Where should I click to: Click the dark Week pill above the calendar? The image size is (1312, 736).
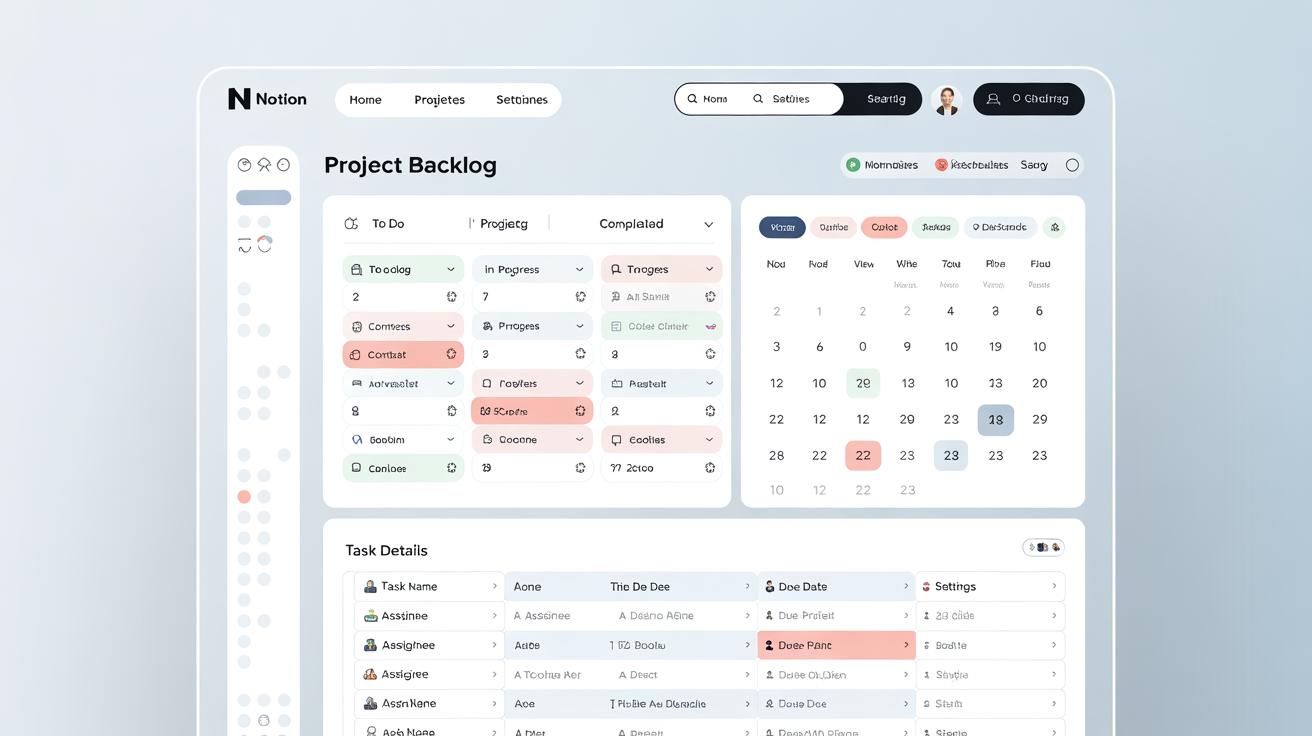tap(781, 227)
